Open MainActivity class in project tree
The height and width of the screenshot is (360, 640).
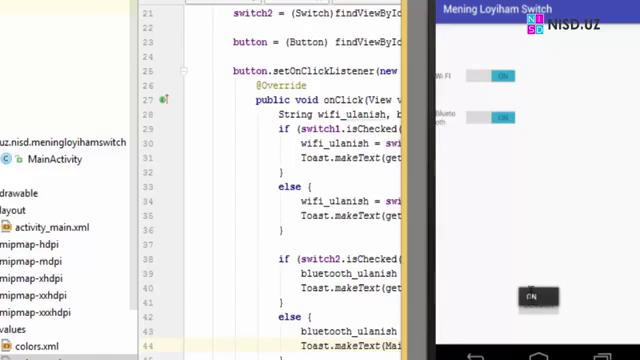click(x=55, y=159)
